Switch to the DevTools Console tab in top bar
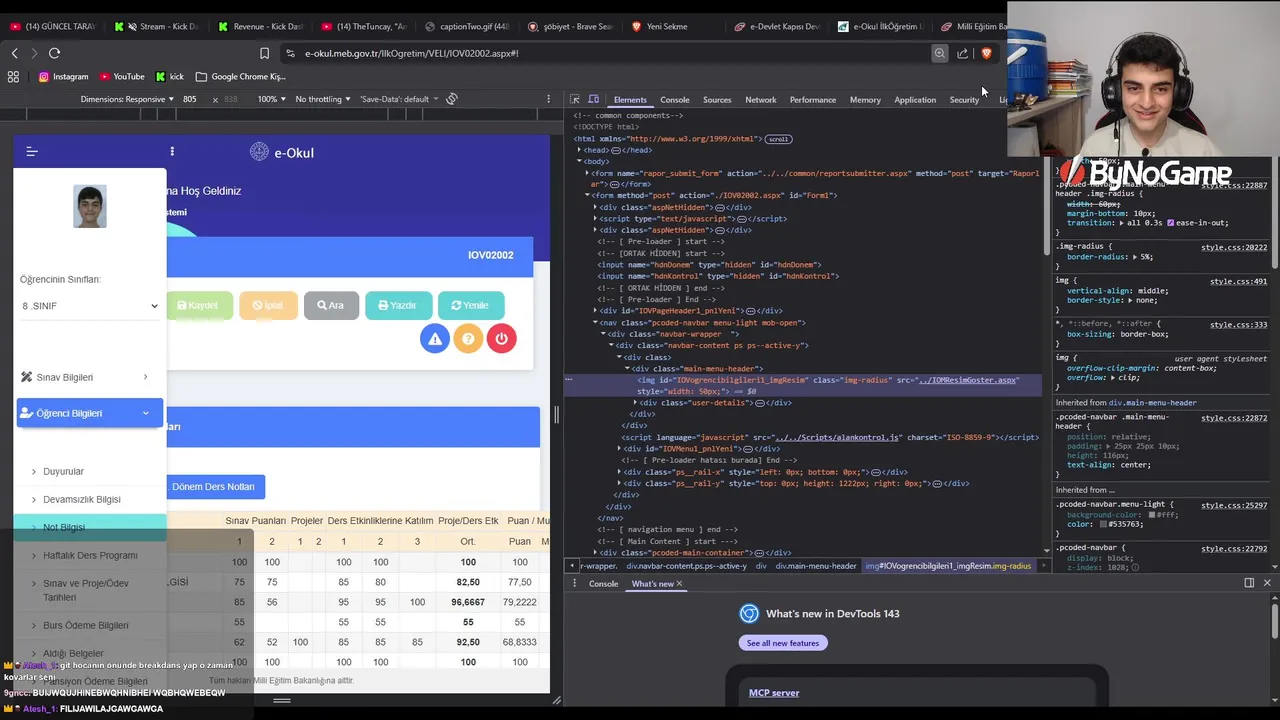 coord(674,100)
